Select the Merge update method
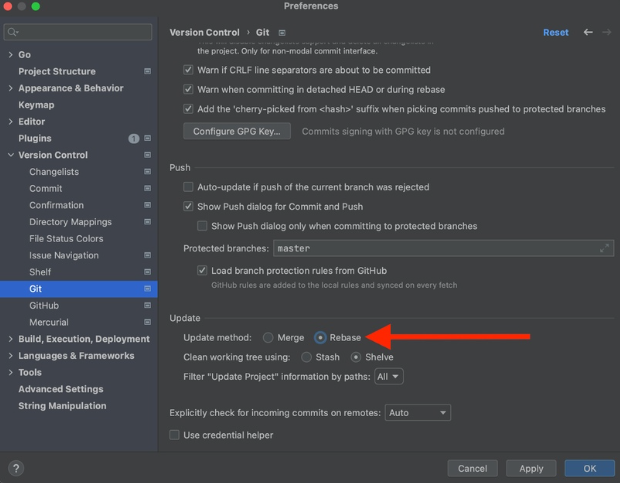The width and height of the screenshot is (620, 483). [268, 338]
